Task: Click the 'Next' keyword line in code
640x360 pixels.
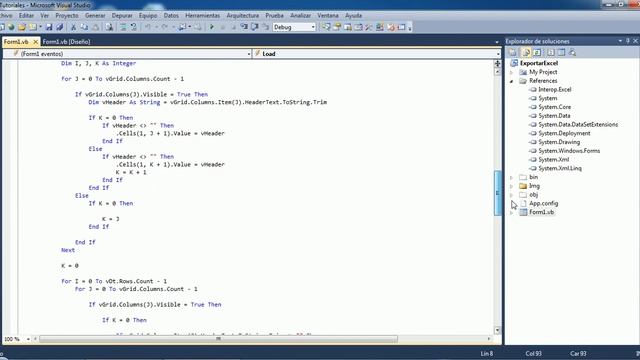Action: pyautogui.click(x=68, y=250)
